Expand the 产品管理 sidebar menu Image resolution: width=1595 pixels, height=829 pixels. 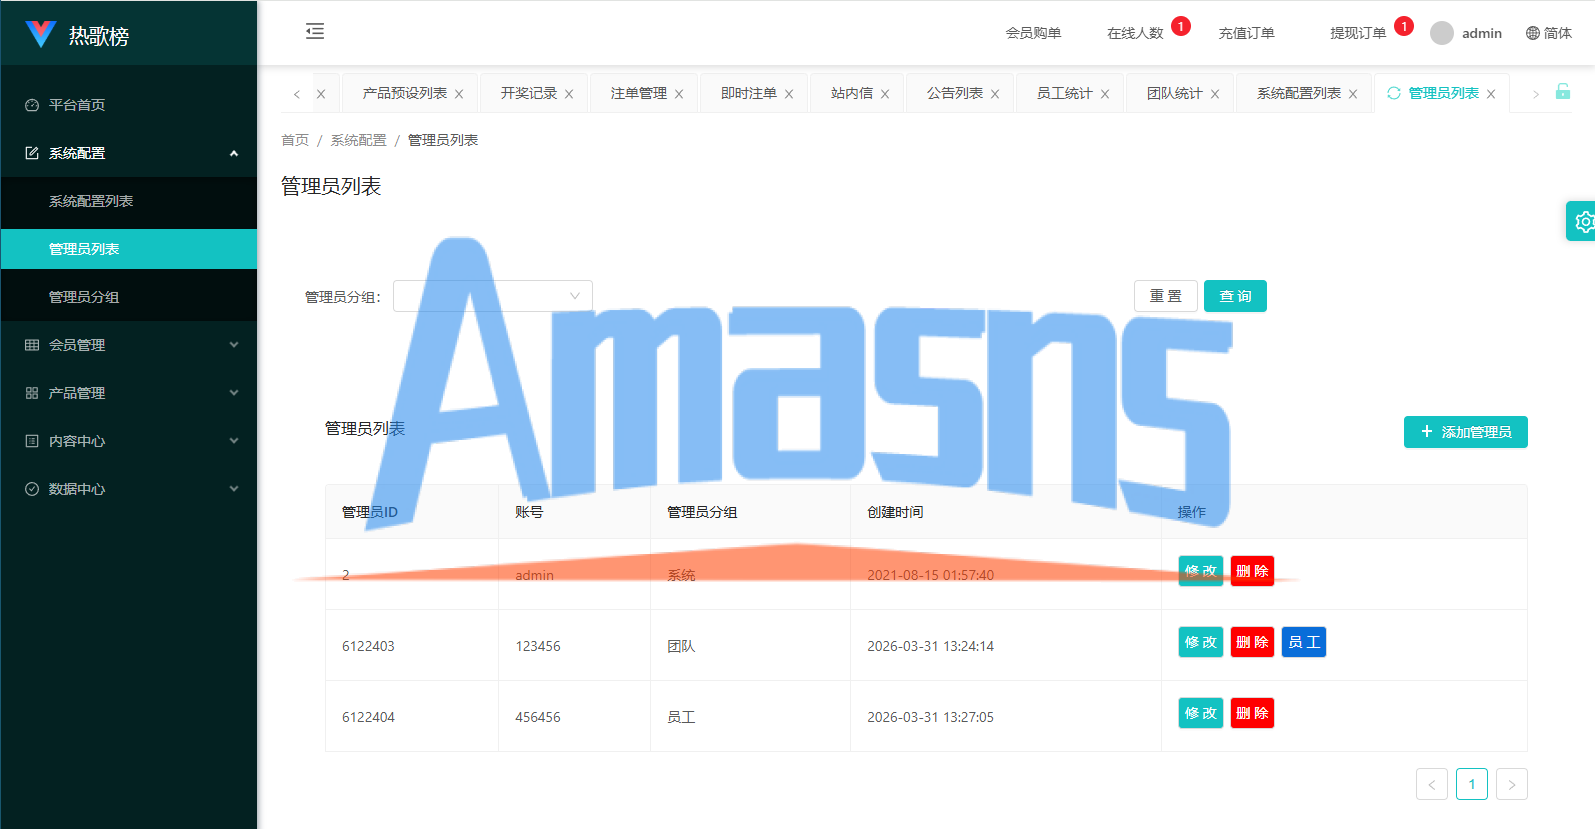point(128,393)
